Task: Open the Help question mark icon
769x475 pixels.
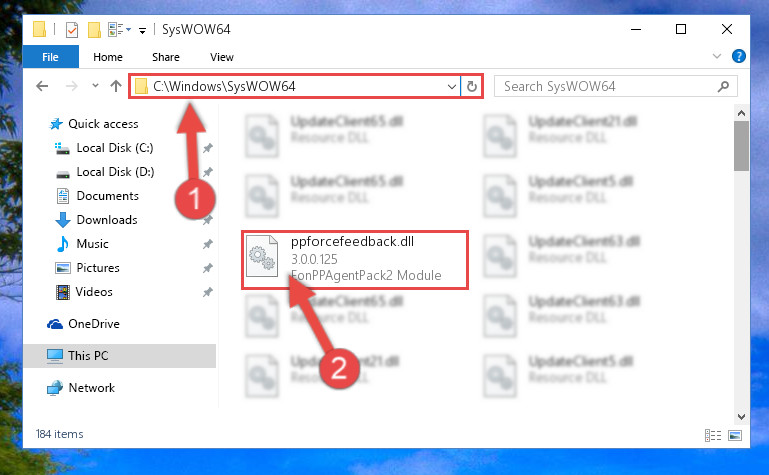Action: point(739,56)
